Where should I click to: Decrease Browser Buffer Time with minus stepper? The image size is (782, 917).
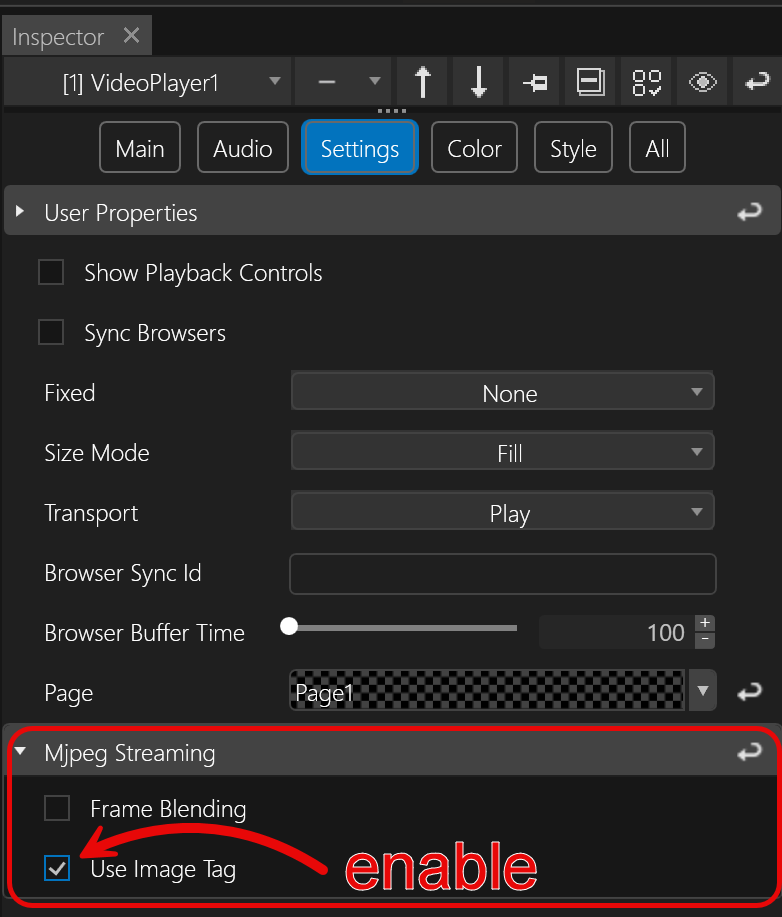click(x=705, y=640)
